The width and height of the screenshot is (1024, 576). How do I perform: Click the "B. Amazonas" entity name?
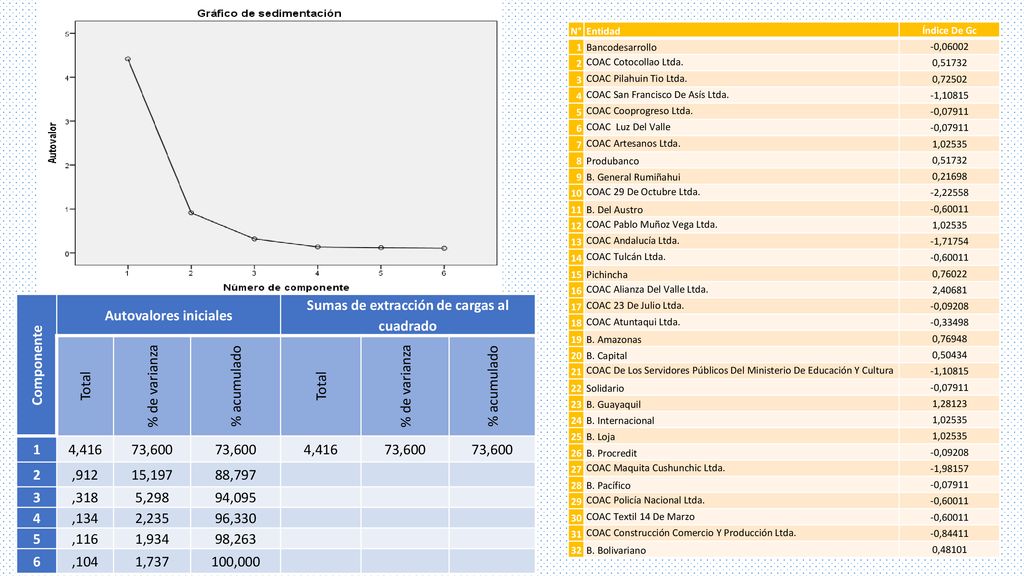[x=613, y=340]
